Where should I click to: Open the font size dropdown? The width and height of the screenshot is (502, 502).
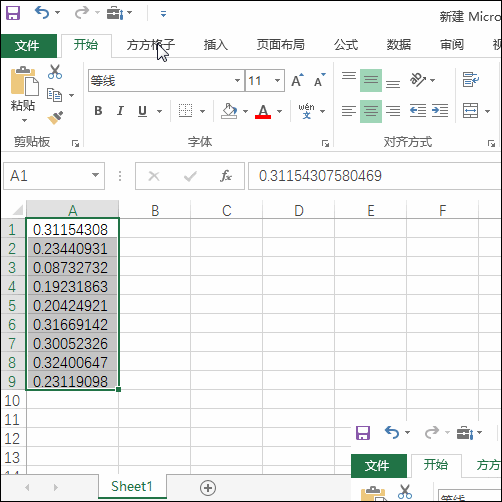click(277, 80)
